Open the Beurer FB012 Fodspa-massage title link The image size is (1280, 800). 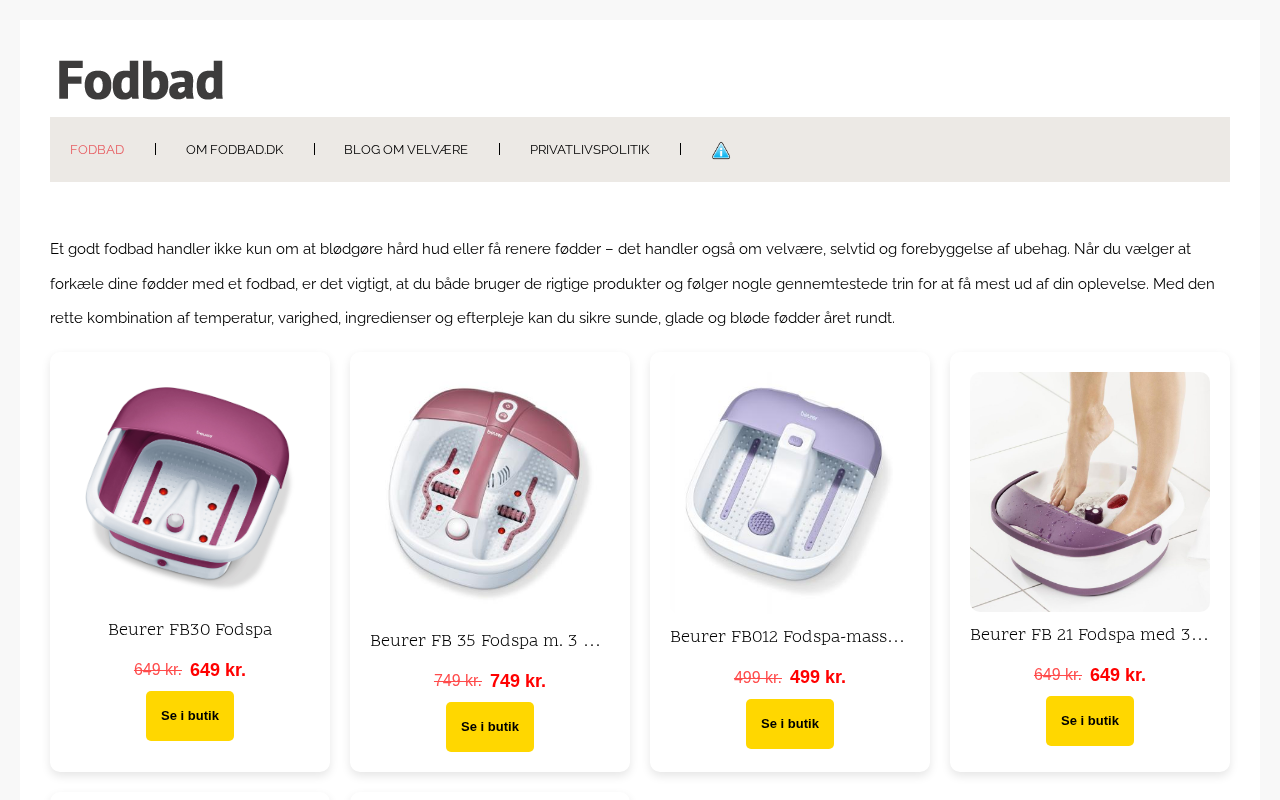click(x=787, y=637)
